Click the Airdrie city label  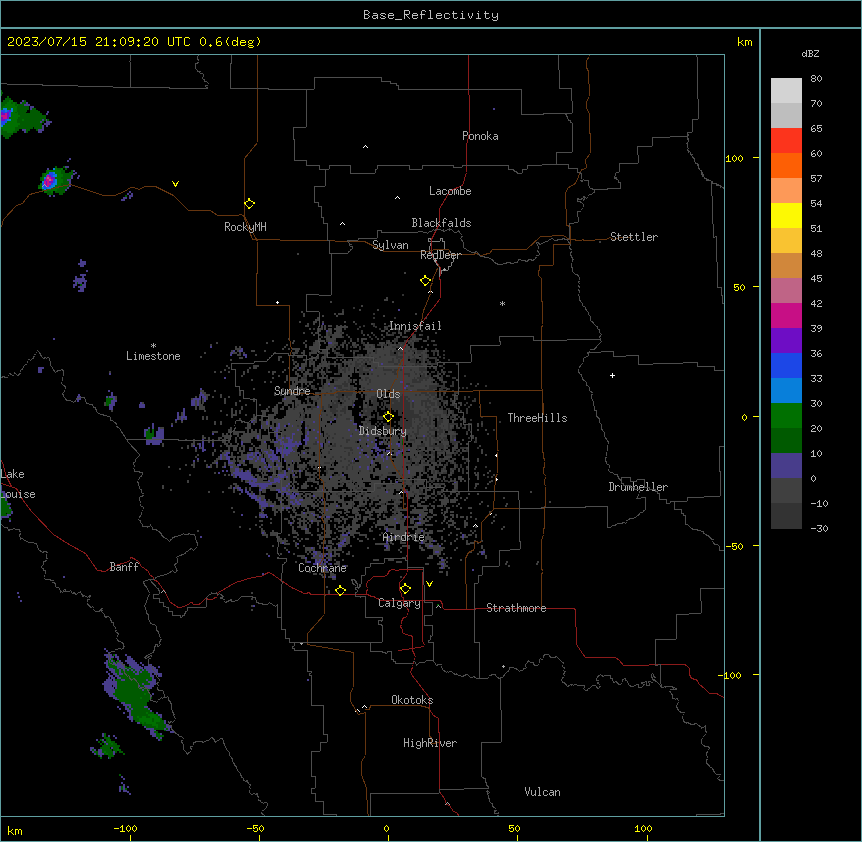coord(404,537)
